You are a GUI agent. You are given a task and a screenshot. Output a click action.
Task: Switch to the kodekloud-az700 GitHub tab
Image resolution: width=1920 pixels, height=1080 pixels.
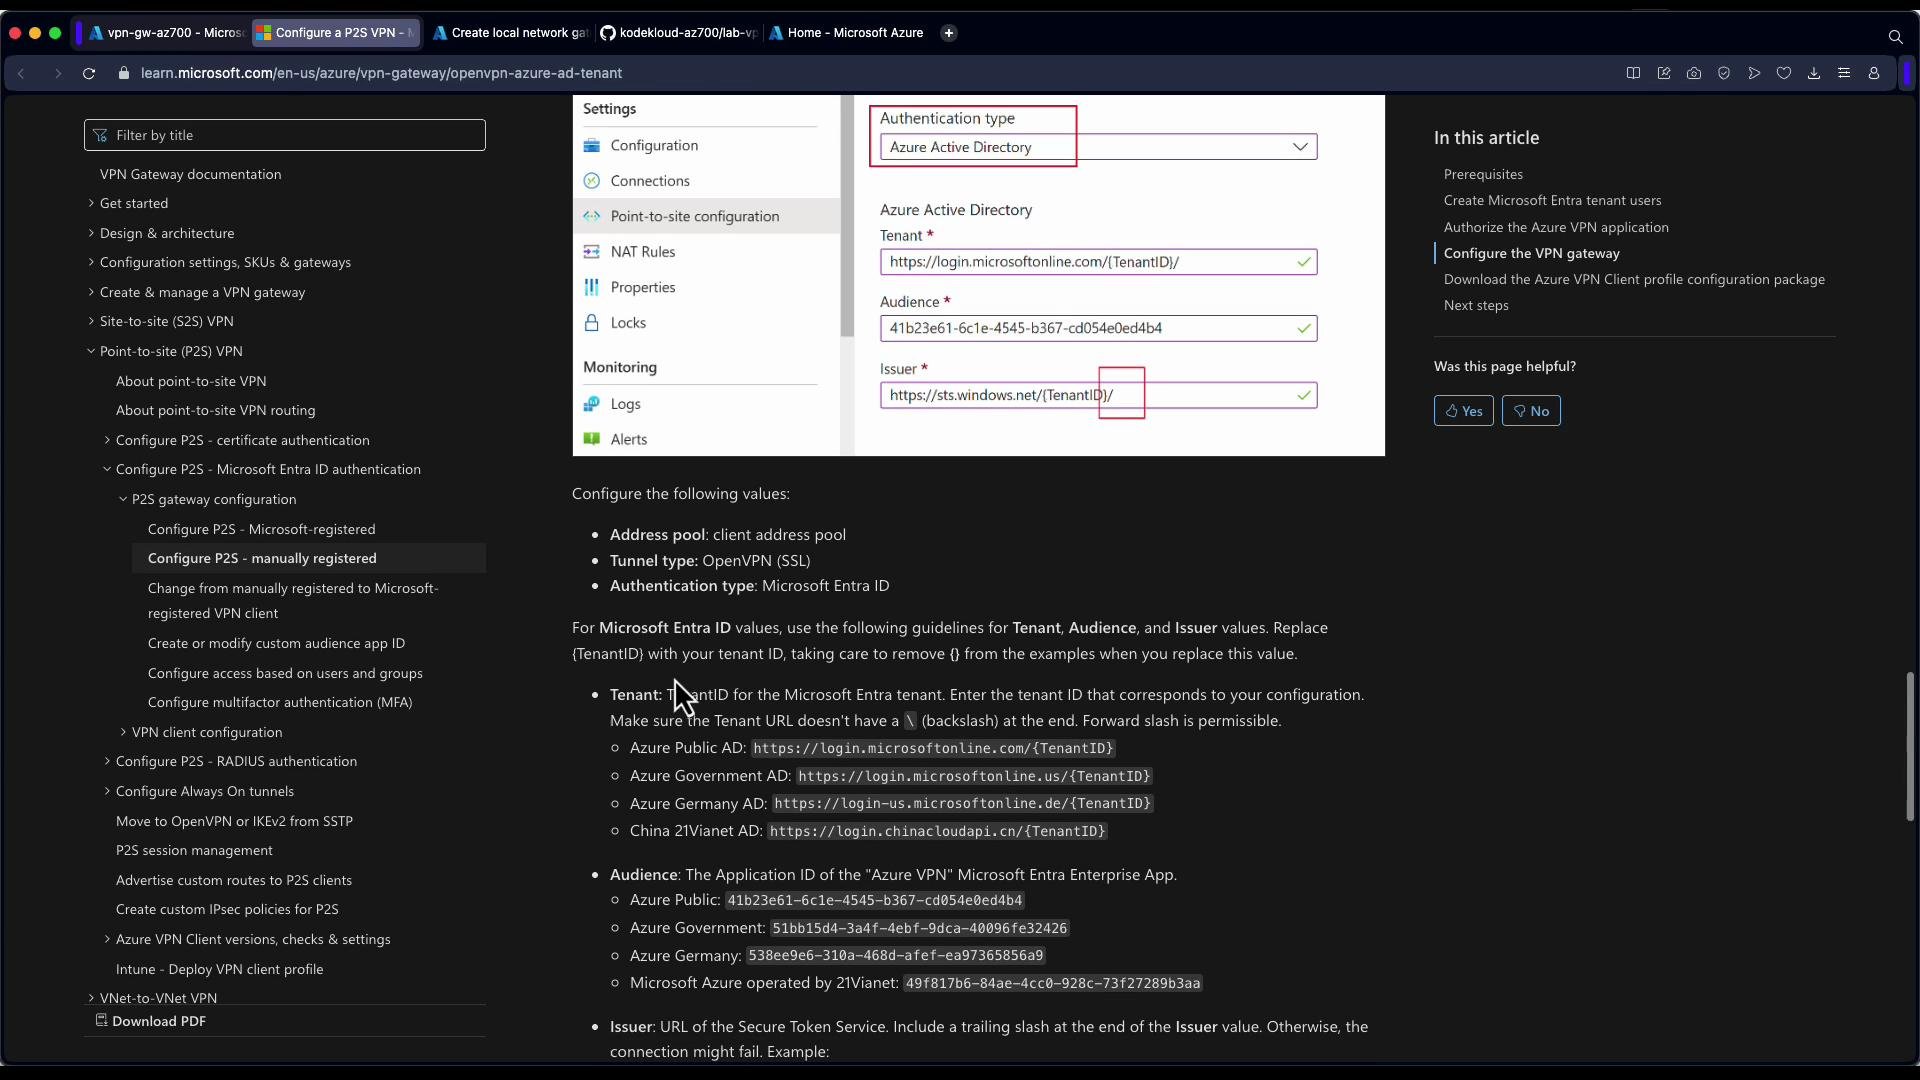coord(679,33)
